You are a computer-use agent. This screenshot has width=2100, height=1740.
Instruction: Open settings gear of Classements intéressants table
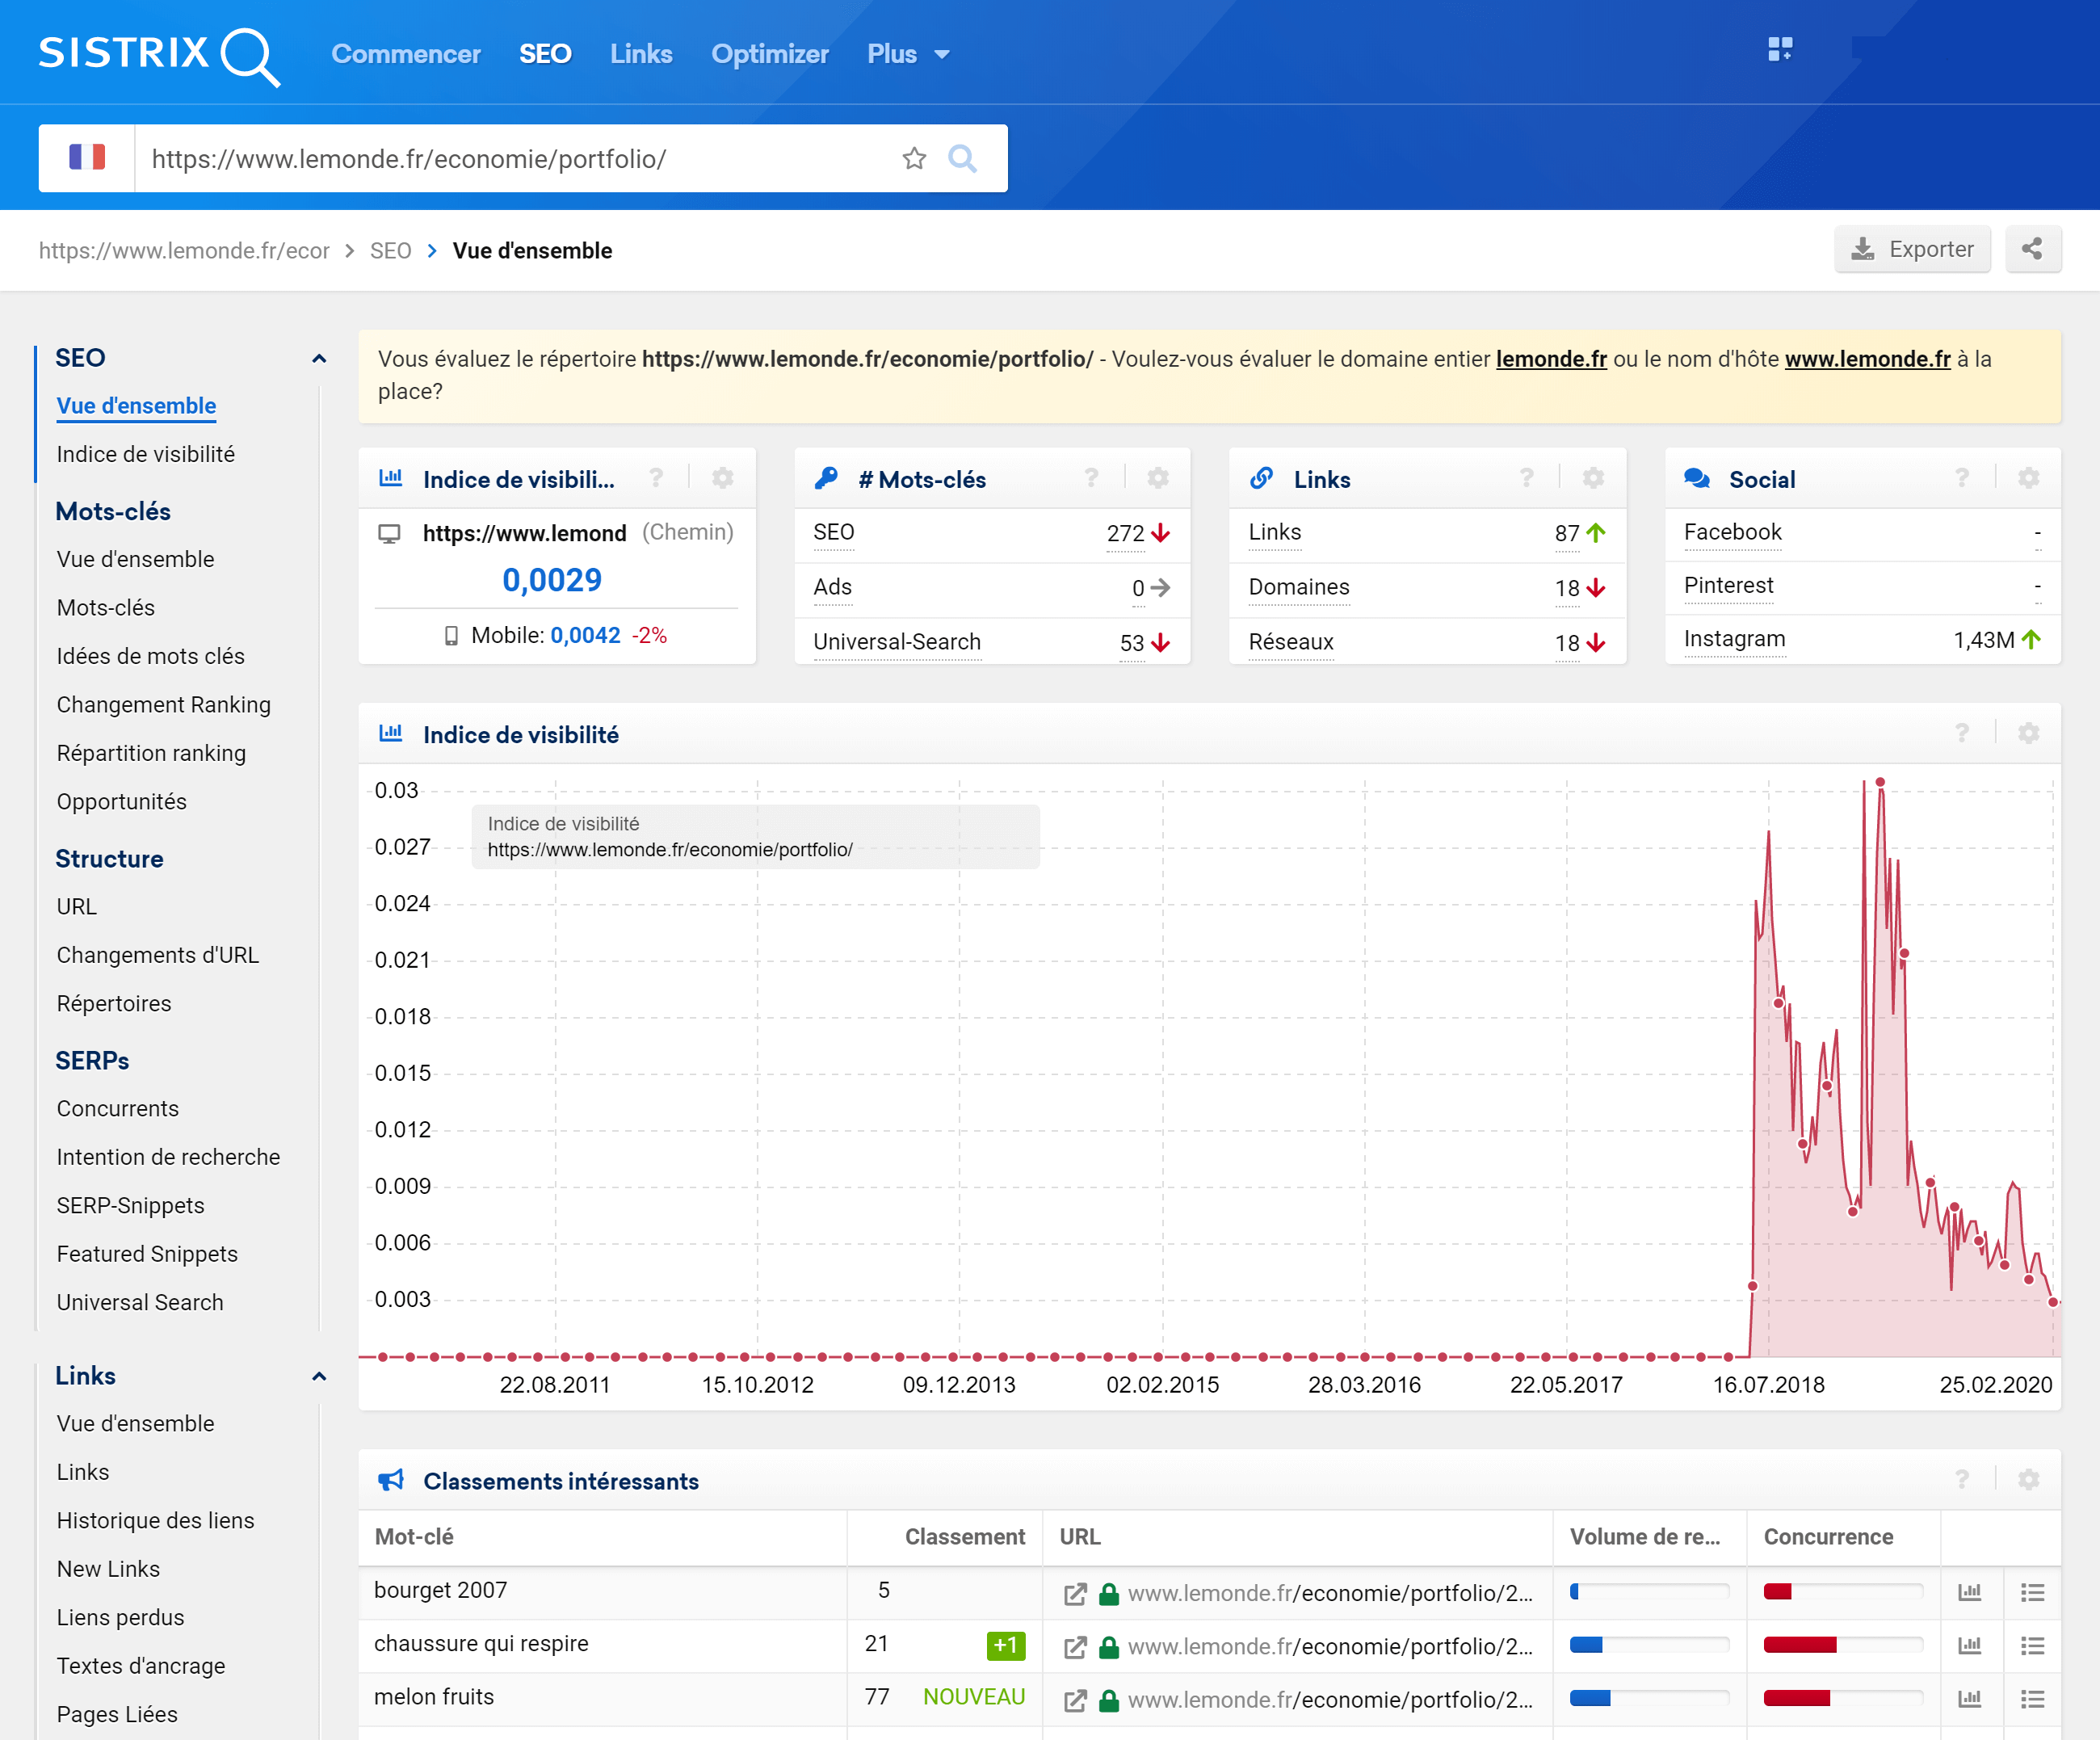coord(2028,1479)
